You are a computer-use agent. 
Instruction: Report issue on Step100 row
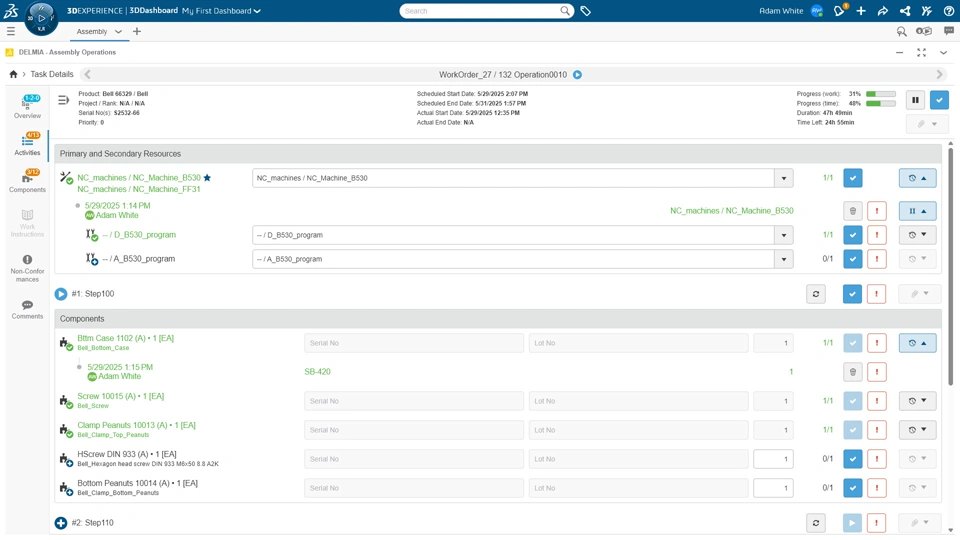click(x=876, y=294)
